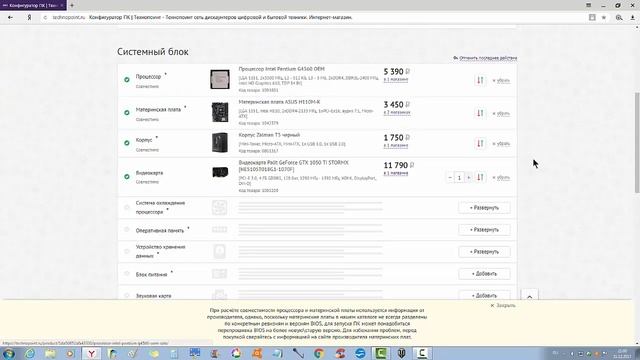Open File Explorer folder in the taskbar

click(50, 353)
